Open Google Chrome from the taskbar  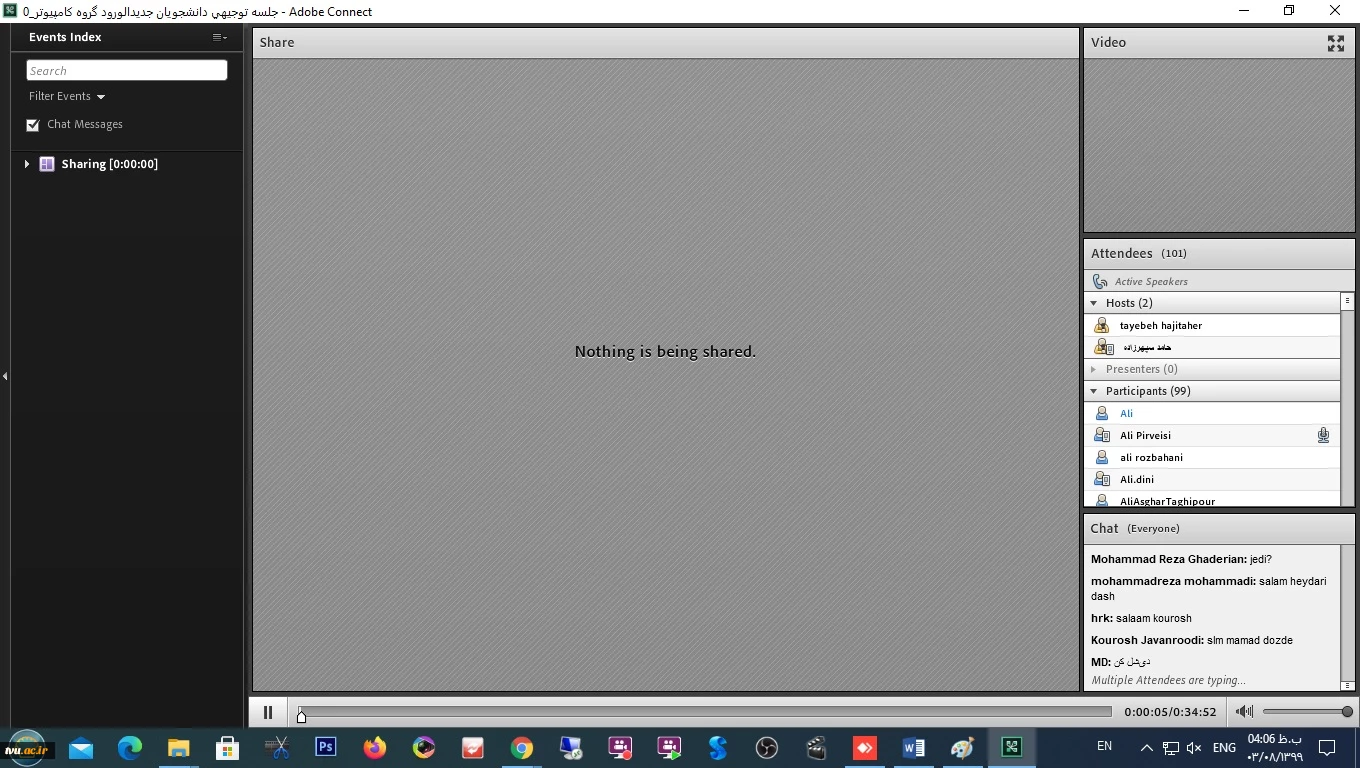[x=521, y=747]
